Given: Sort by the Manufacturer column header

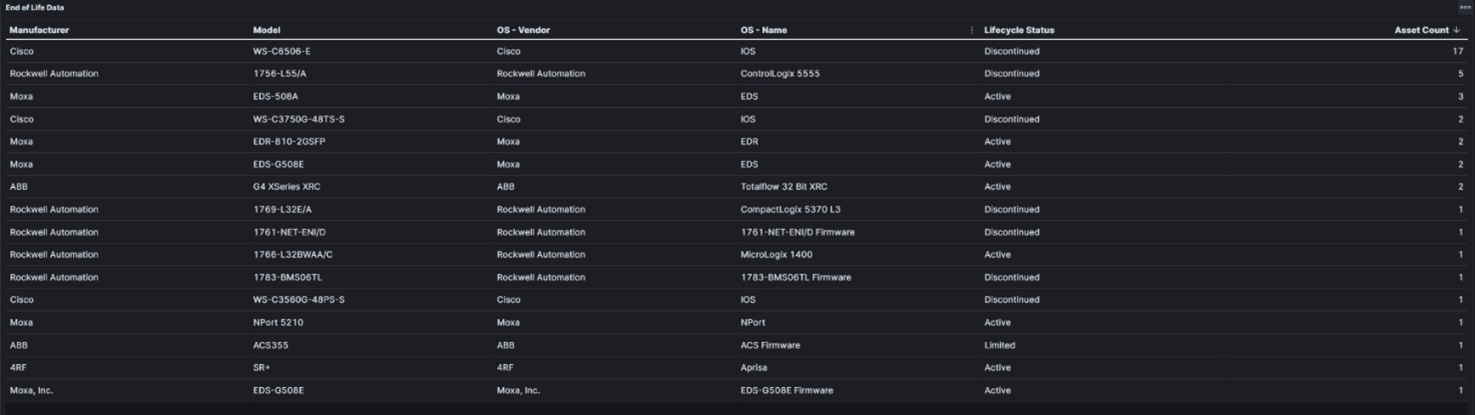Looking at the screenshot, I should pyautogui.click(x=39, y=30).
